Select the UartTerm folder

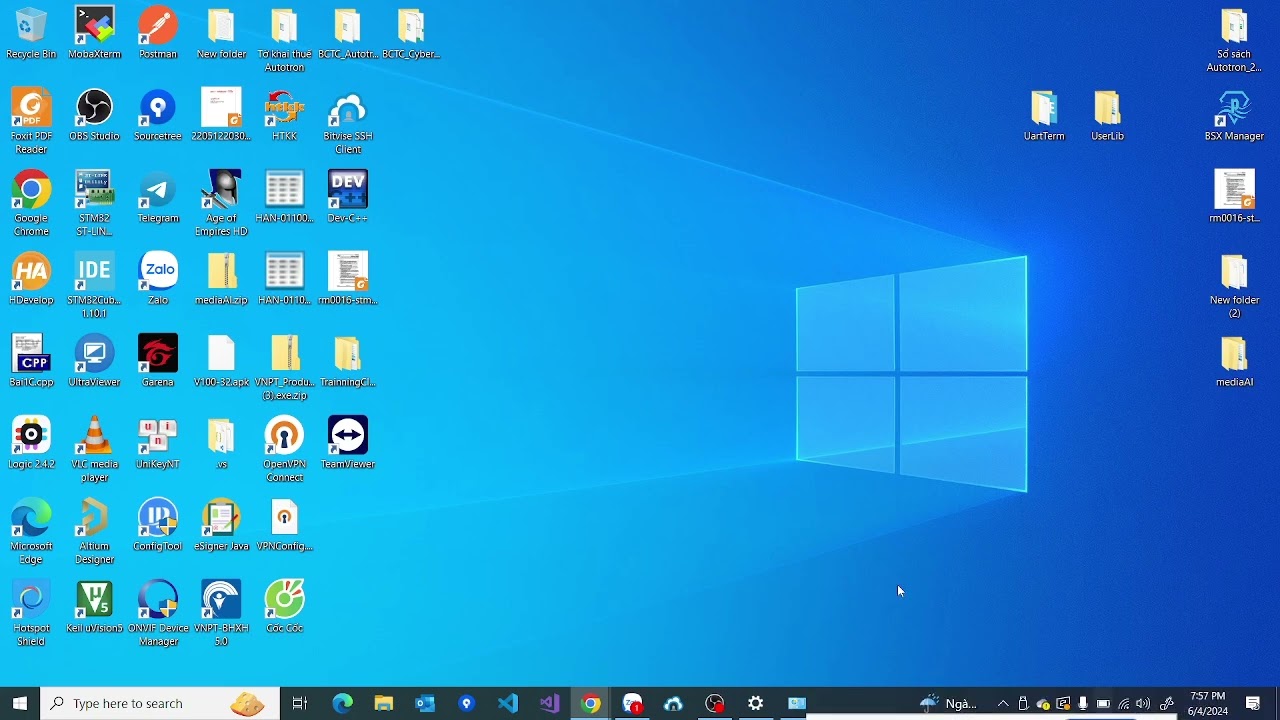pos(1044,115)
